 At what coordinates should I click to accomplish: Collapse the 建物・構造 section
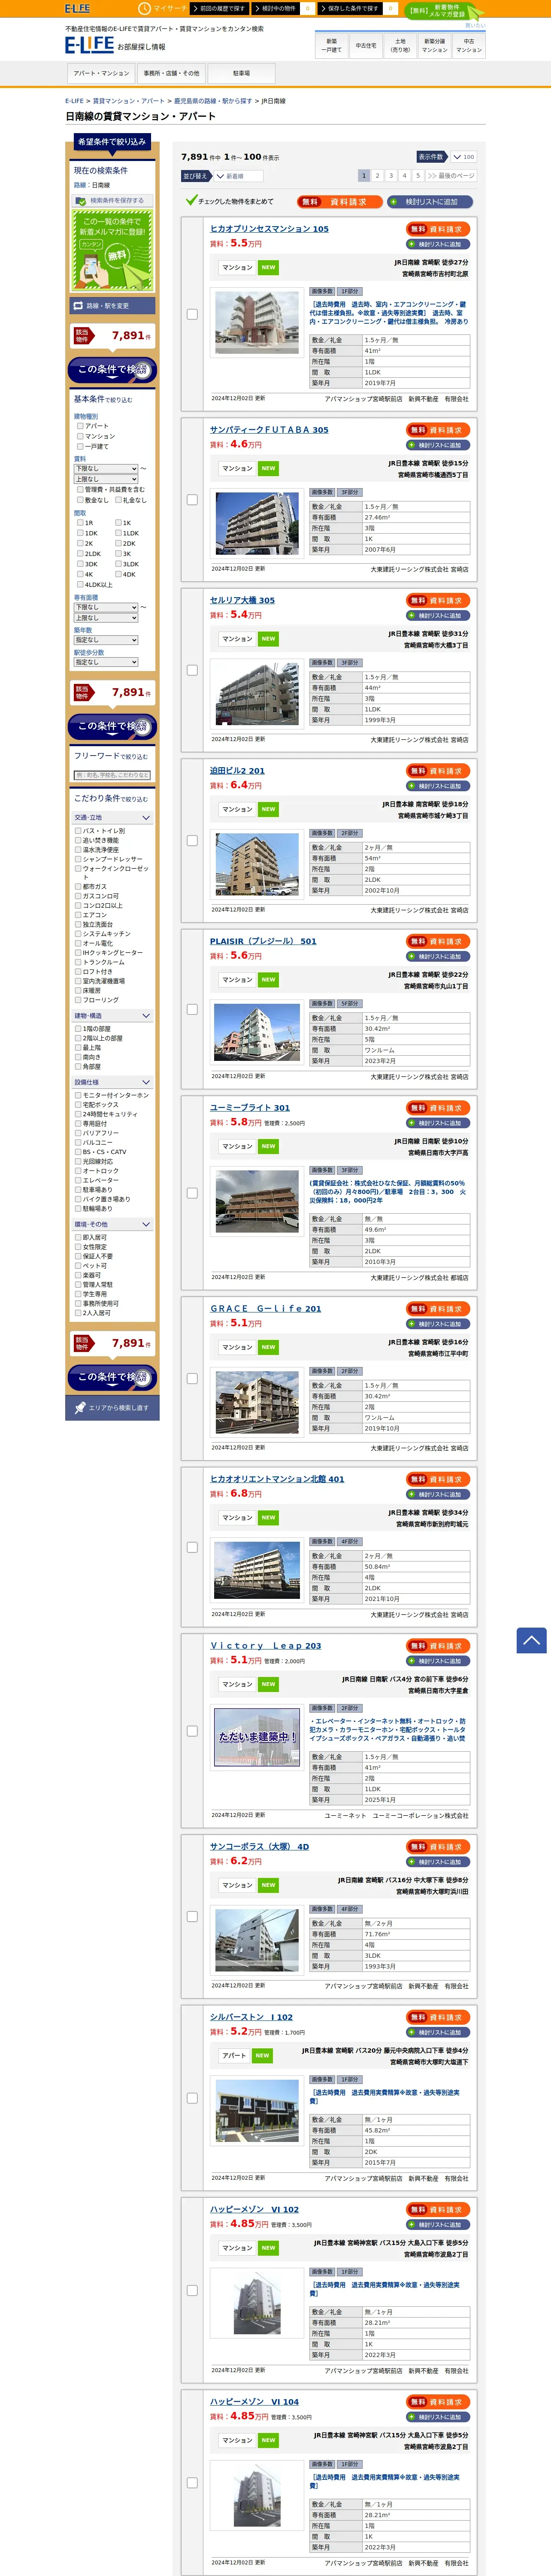(x=112, y=1016)
